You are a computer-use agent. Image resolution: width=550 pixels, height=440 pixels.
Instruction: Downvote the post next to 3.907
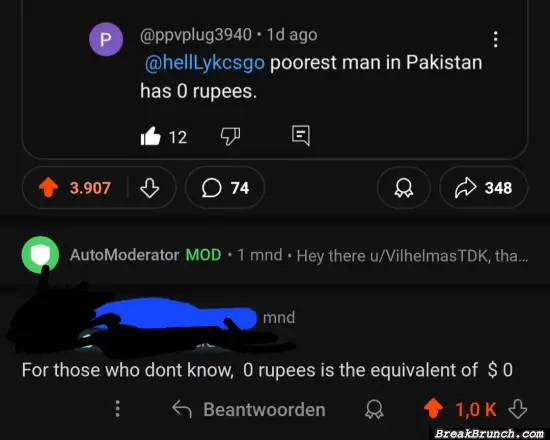150,188
